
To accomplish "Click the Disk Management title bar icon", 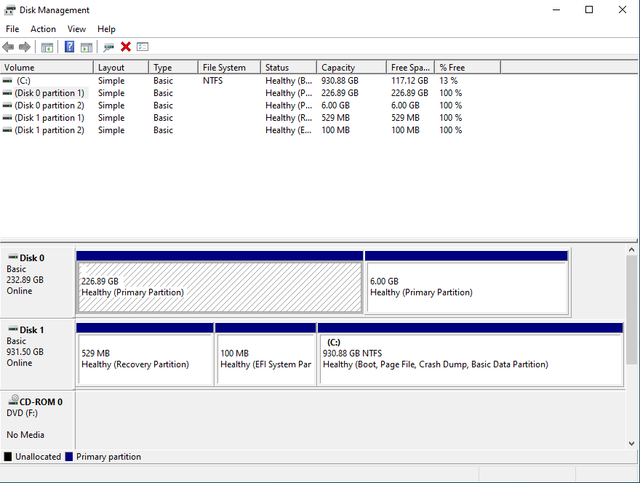I will (10, 10).
